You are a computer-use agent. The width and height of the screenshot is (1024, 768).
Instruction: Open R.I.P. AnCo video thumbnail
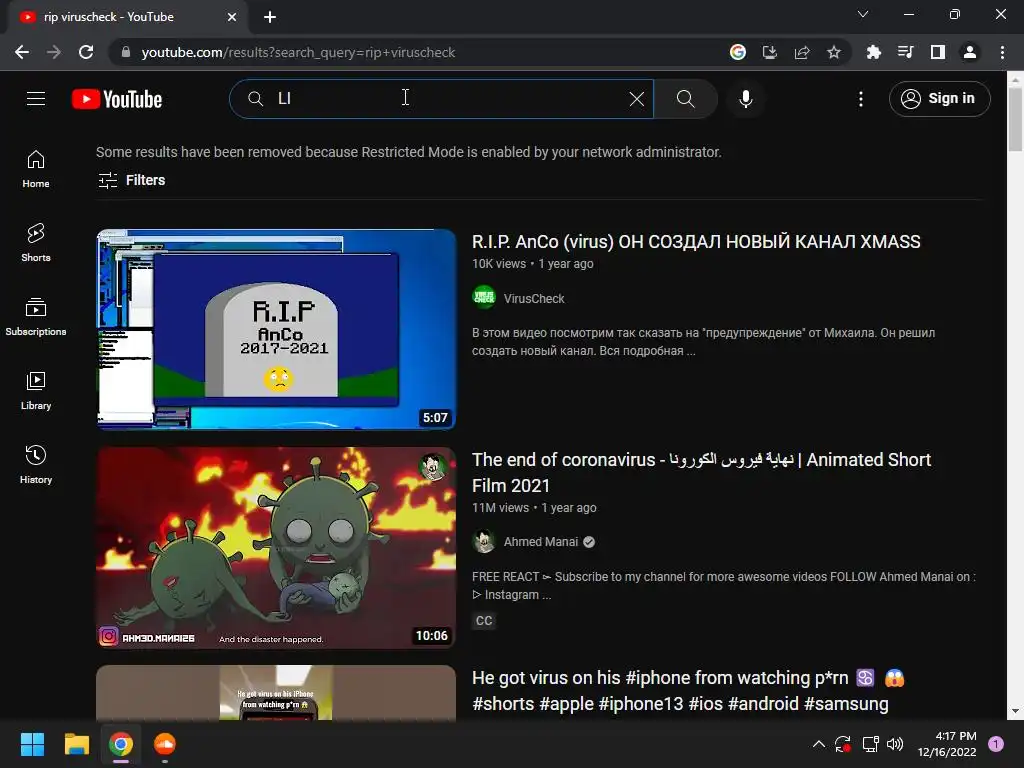click(x=276, y=329)
